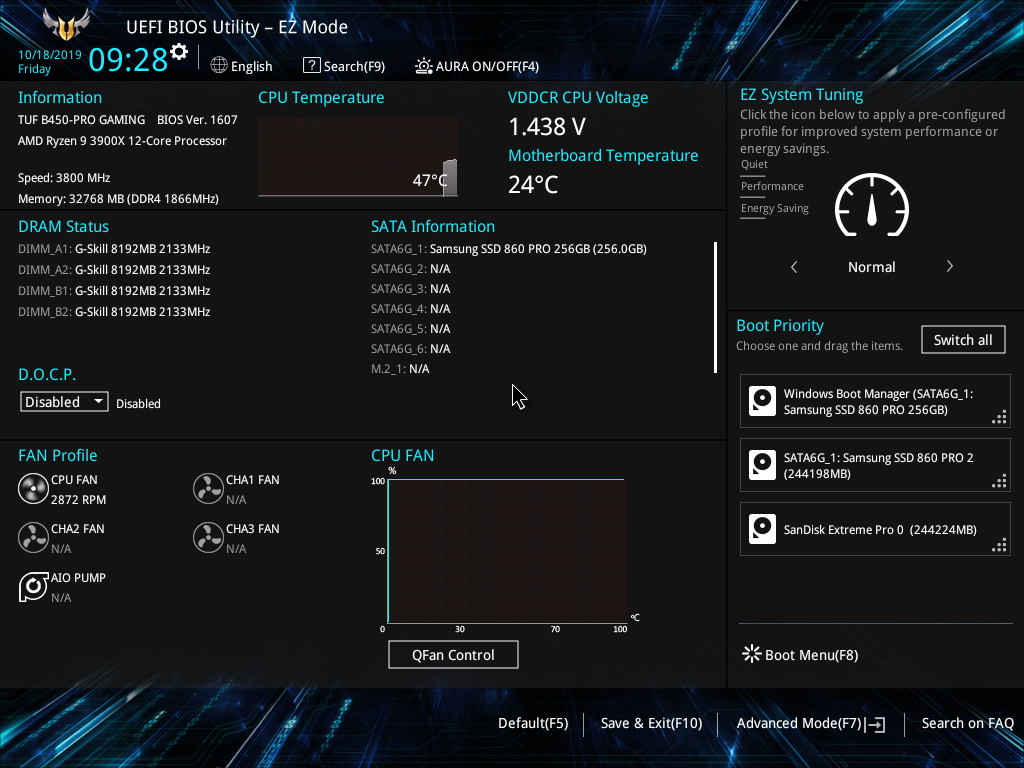The image size is (1024, 768).
Task: Click the next tuning profile chevron
Action: tap(950, 266)
